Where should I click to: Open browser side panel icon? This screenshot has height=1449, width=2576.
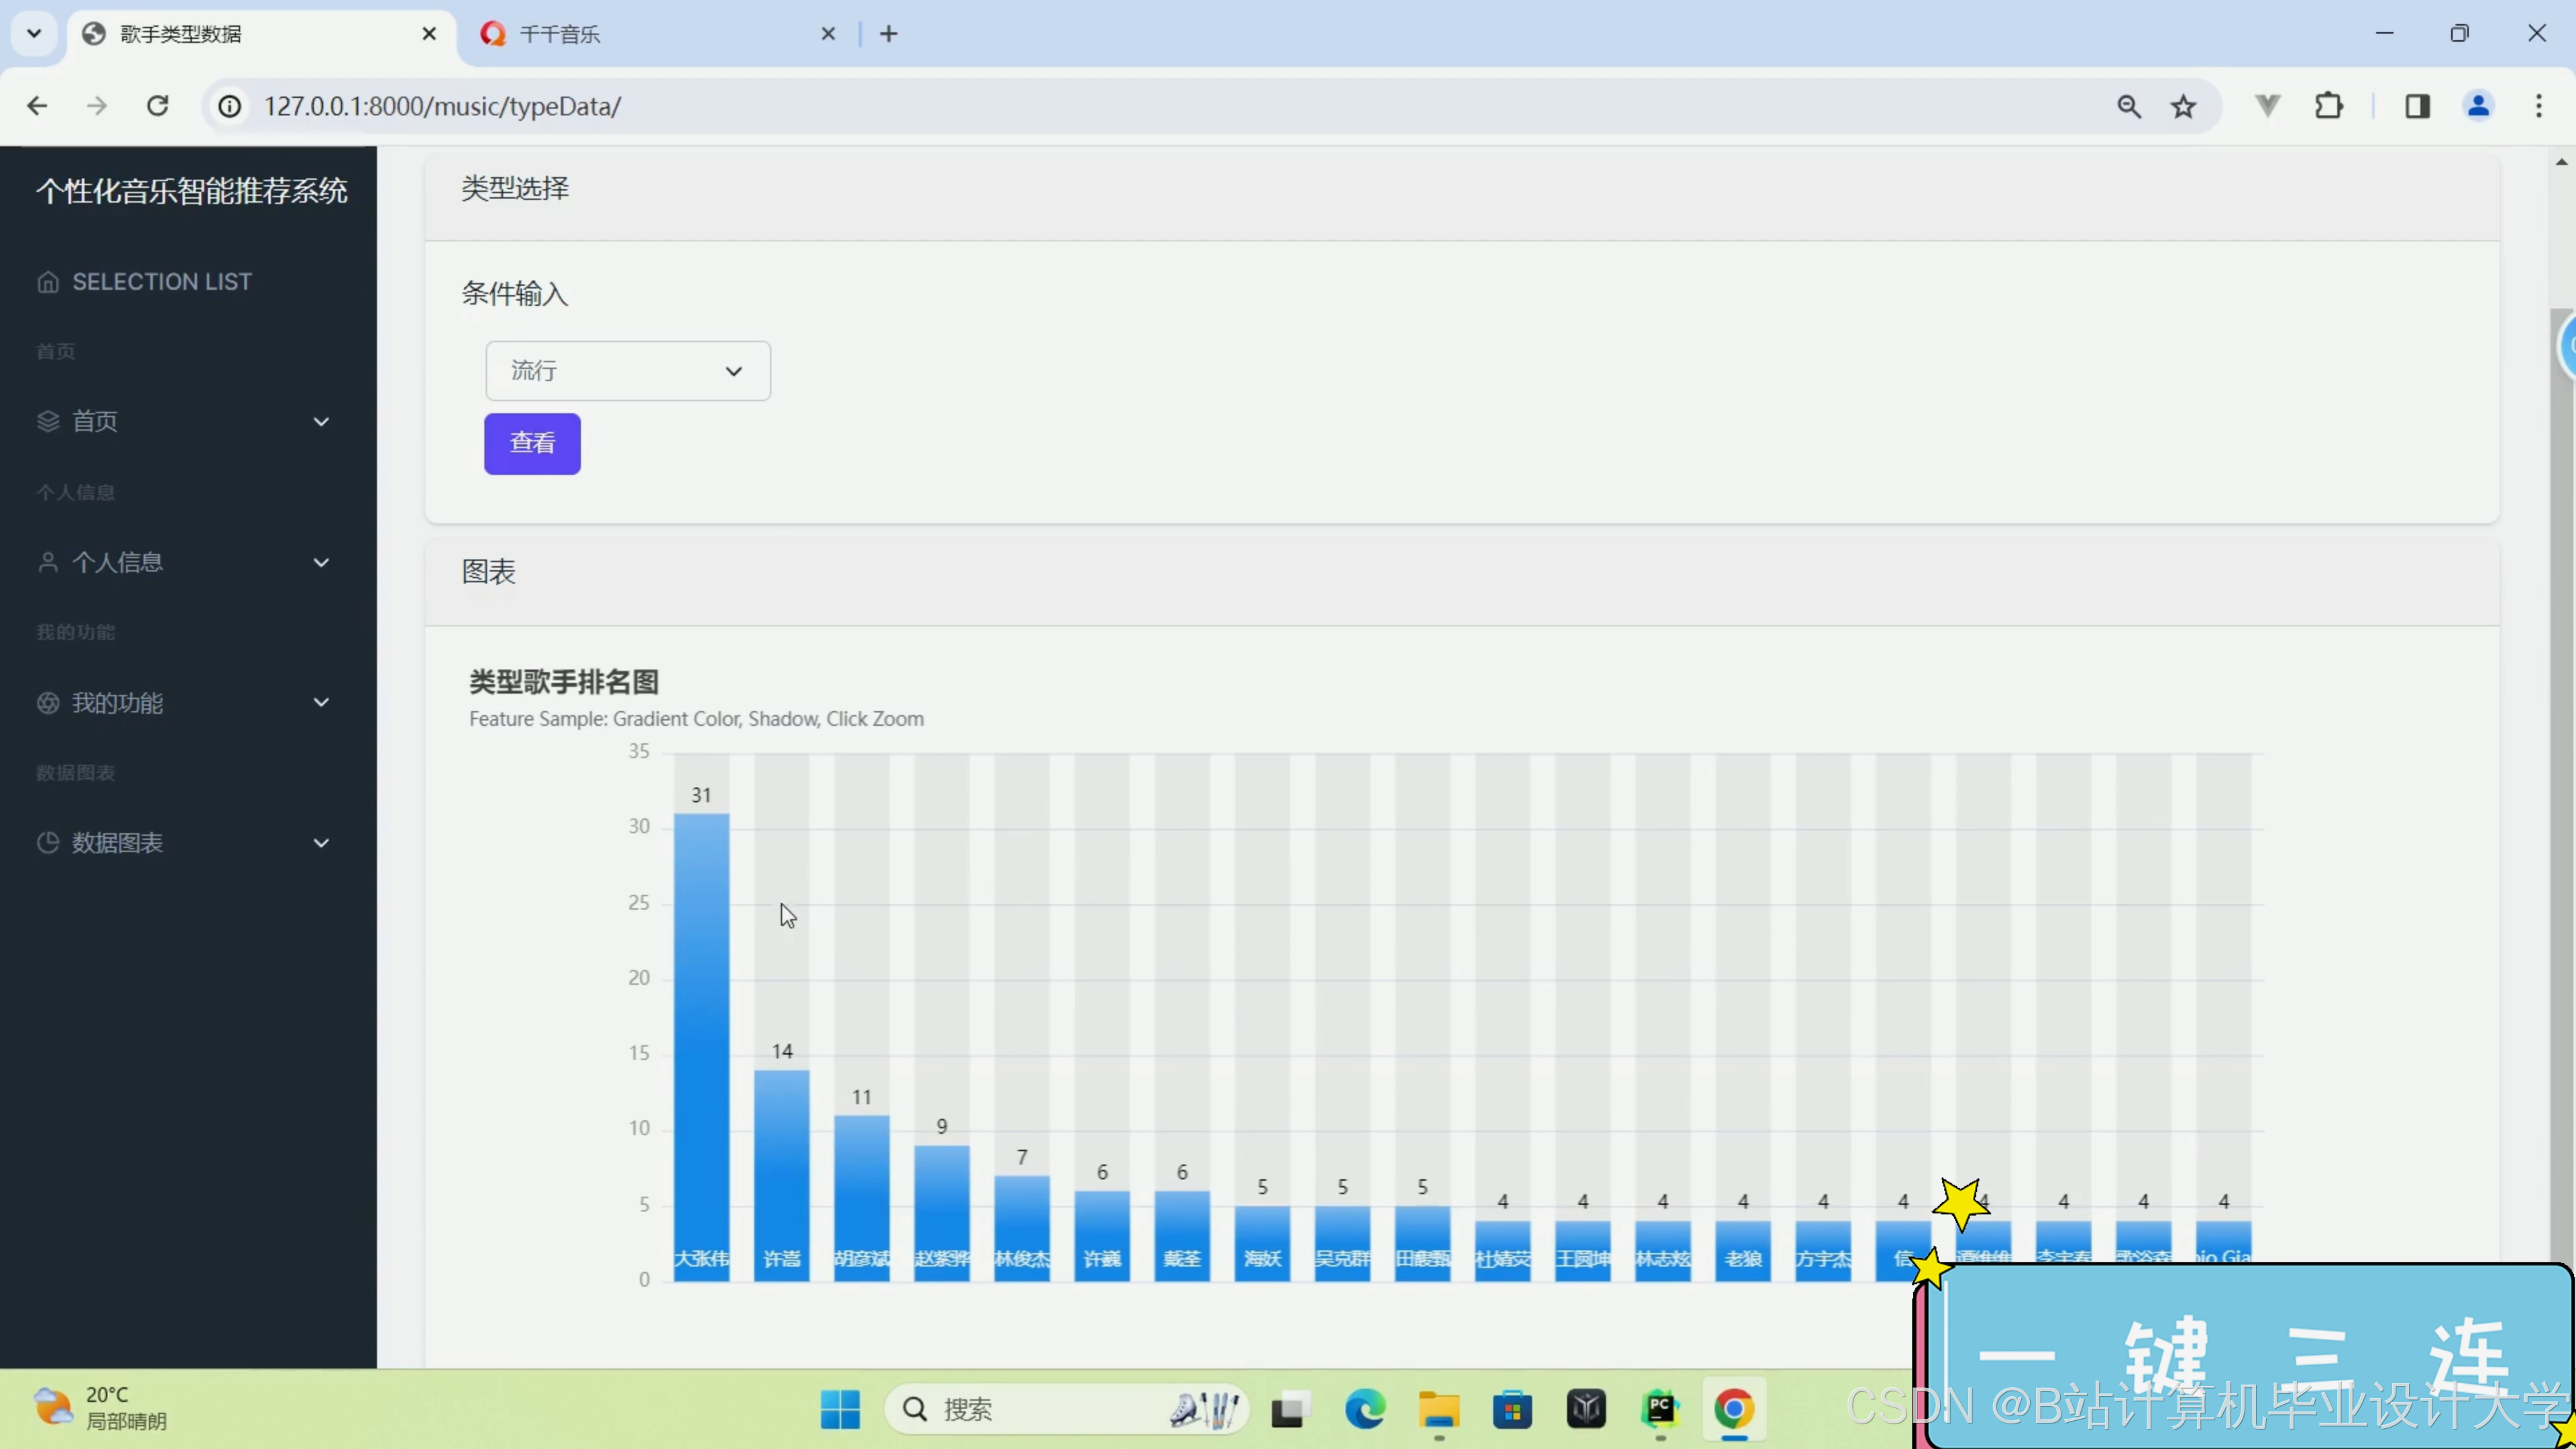pyautogui.click(x=2417, y=106)
